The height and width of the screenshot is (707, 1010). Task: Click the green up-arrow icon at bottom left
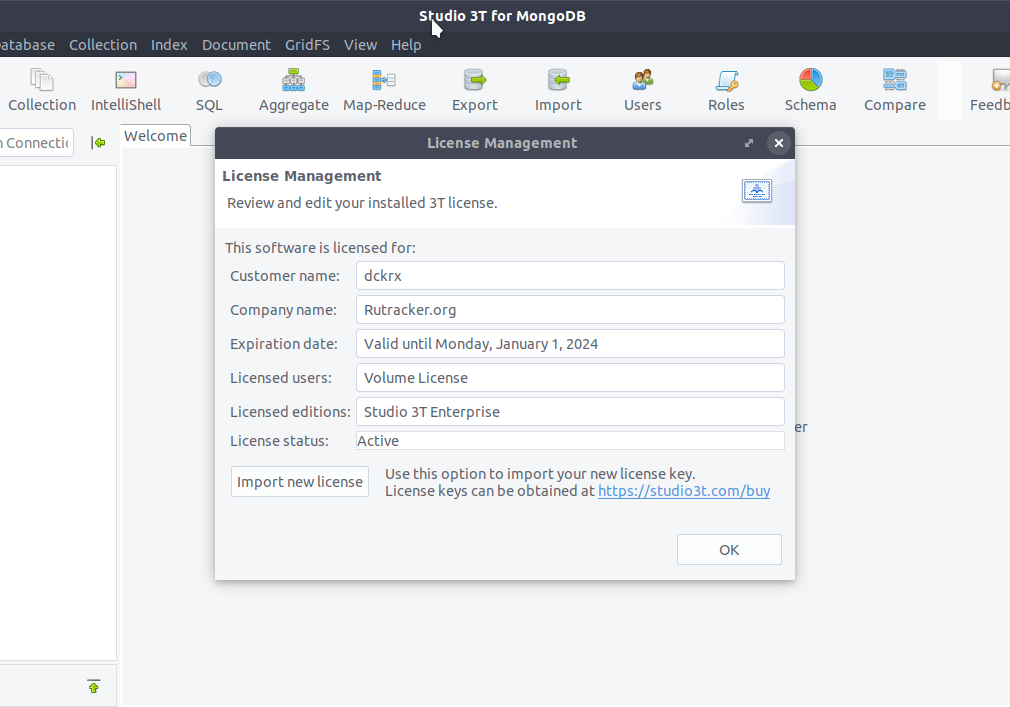click(x=93, y=686)
